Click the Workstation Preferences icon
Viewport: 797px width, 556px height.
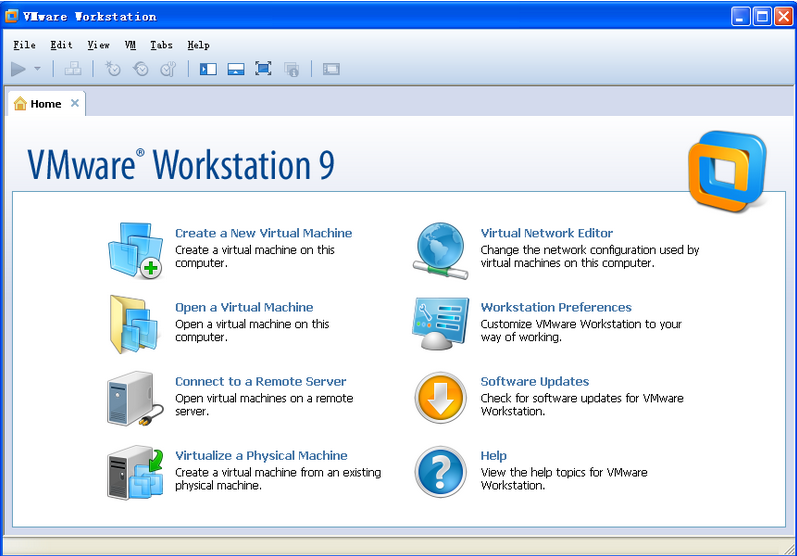[440, 324]
